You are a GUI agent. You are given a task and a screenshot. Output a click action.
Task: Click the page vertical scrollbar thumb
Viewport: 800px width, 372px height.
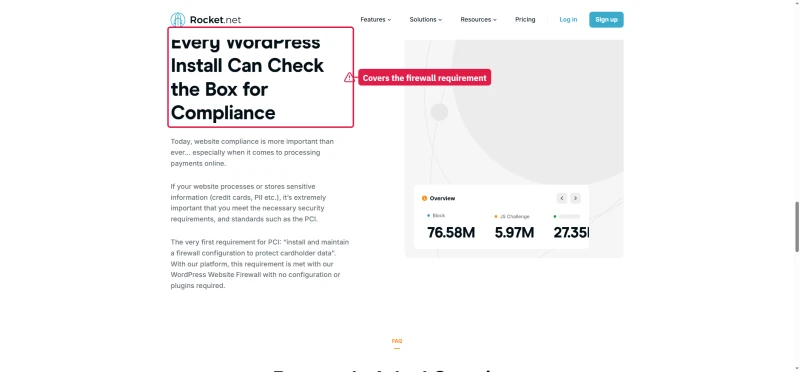tap(797, 227)
